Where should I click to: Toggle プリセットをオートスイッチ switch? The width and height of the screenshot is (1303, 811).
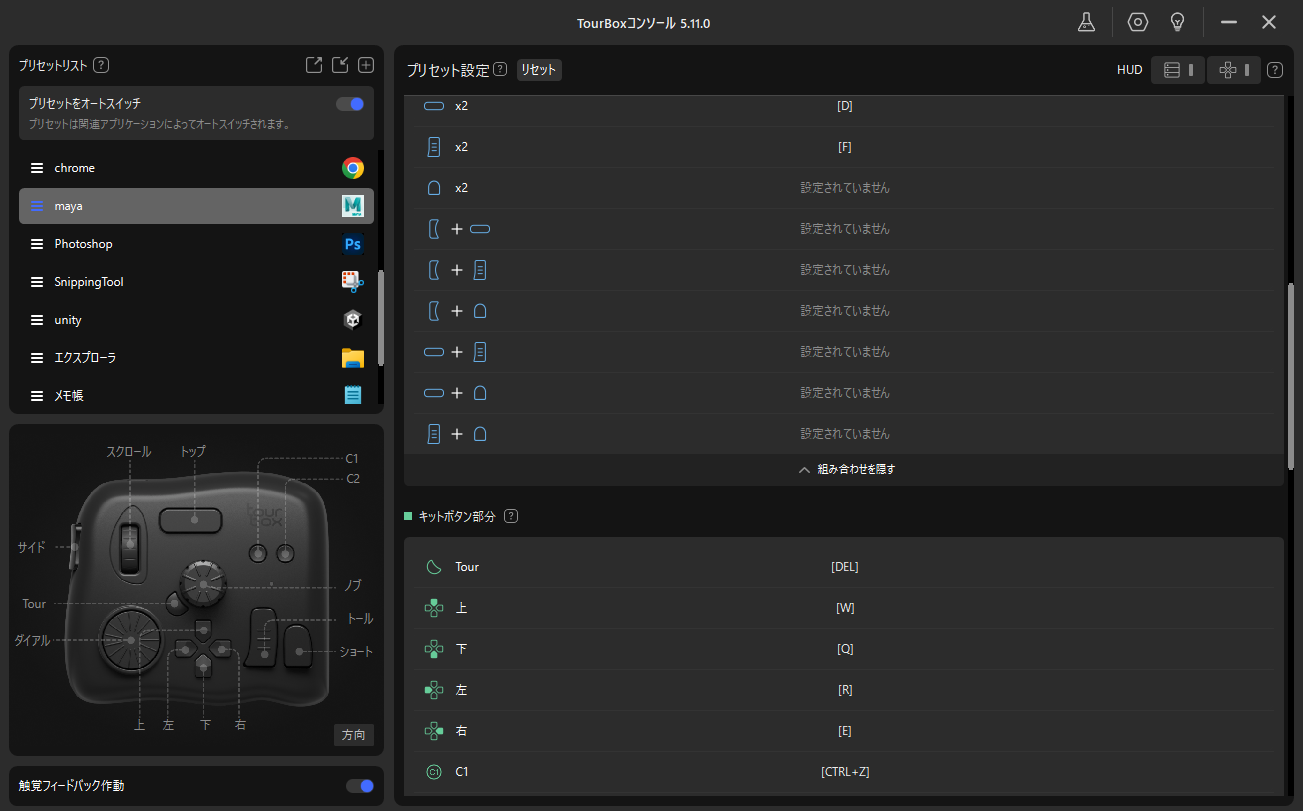(x=350, y=104)
